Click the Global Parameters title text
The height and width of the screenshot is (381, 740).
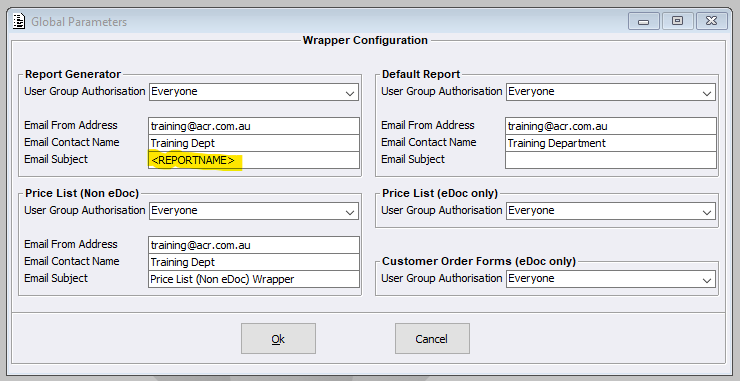(79, 22)
